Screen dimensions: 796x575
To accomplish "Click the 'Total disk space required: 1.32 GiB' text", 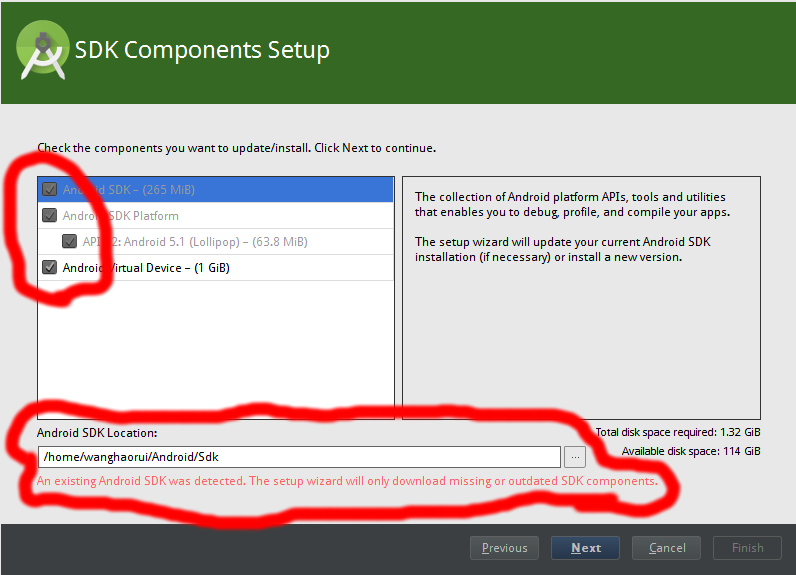I will point(678,432).
